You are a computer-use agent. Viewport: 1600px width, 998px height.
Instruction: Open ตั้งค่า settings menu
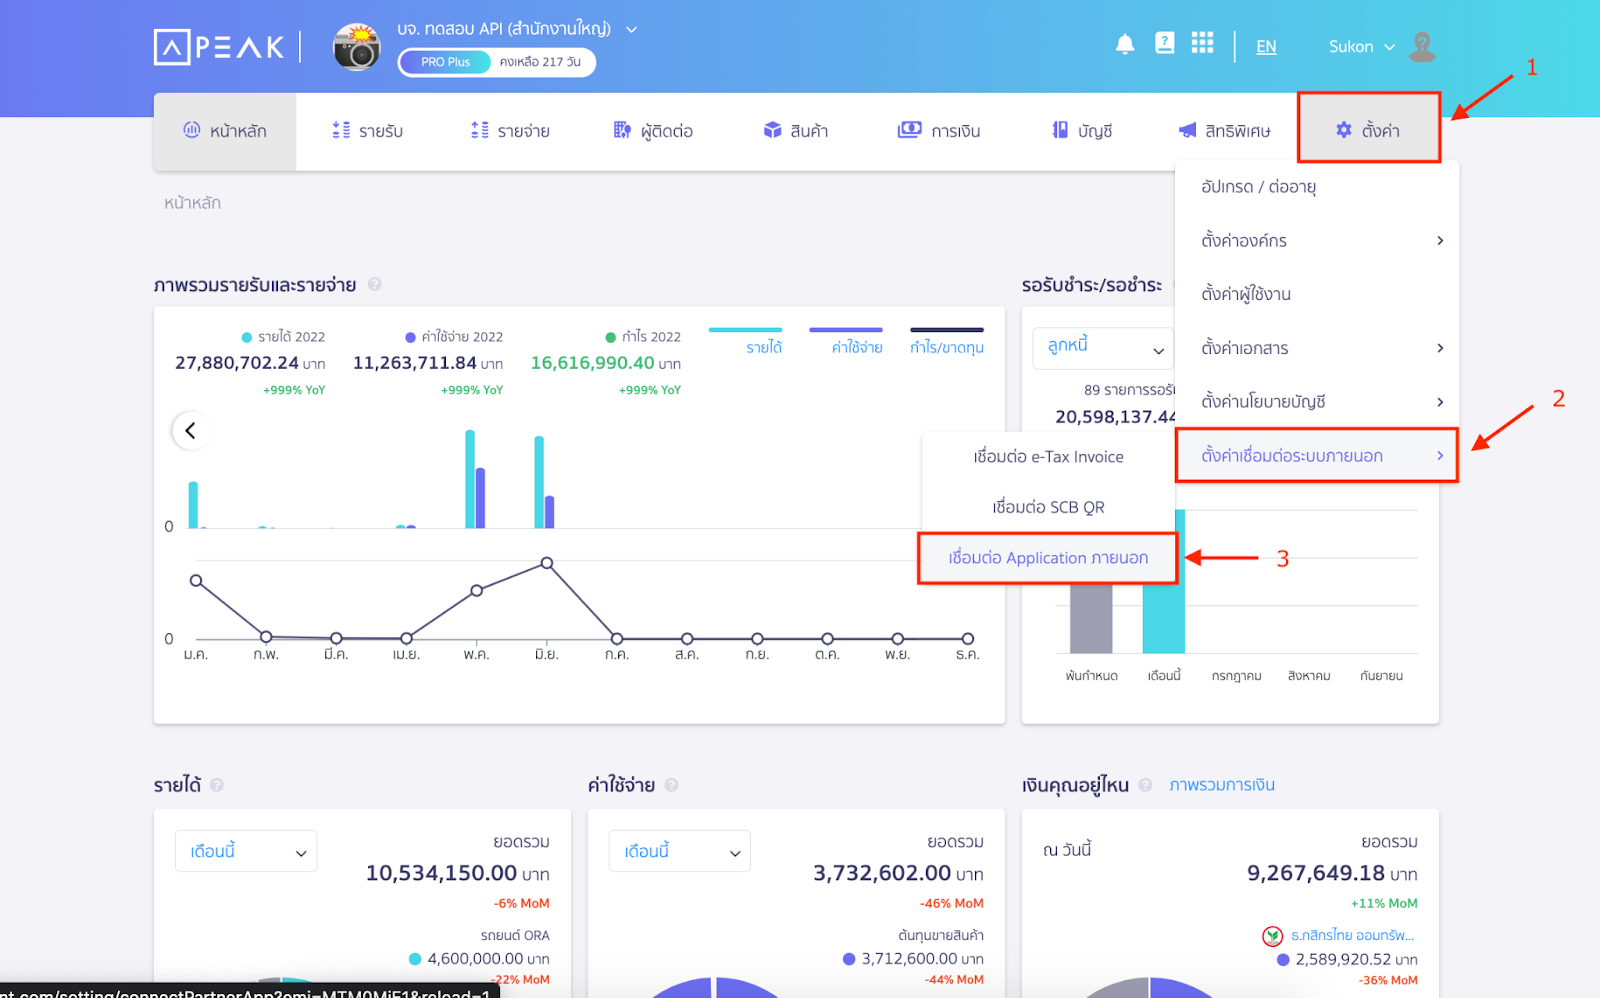(x=1369, y=129)
